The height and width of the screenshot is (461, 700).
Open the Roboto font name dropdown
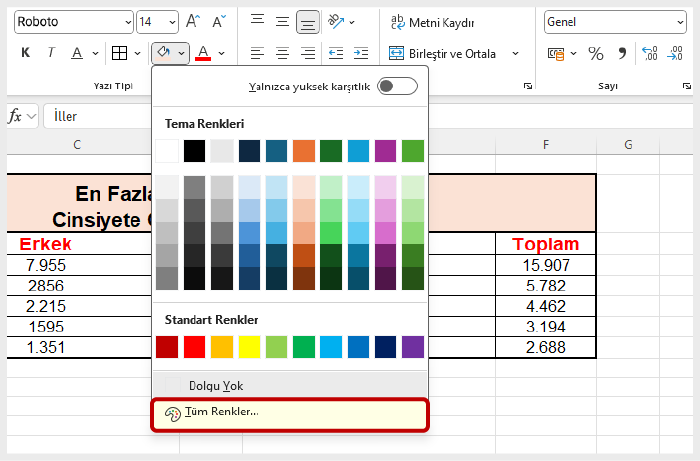point(128,22)
